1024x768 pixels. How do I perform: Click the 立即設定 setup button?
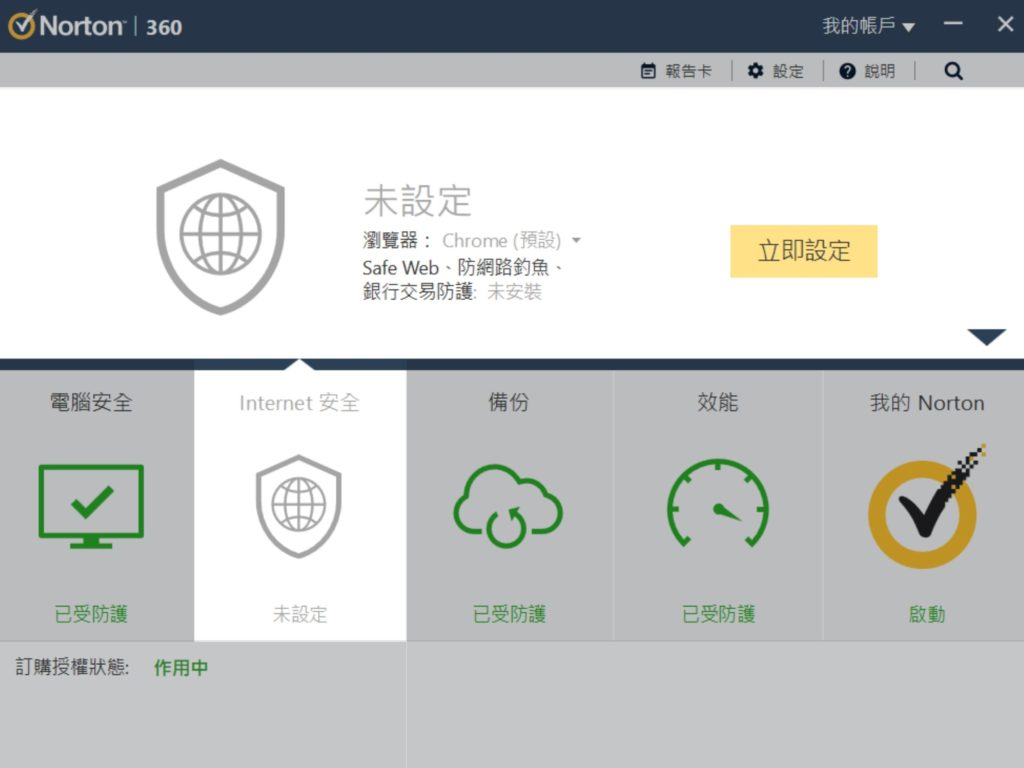803,251
